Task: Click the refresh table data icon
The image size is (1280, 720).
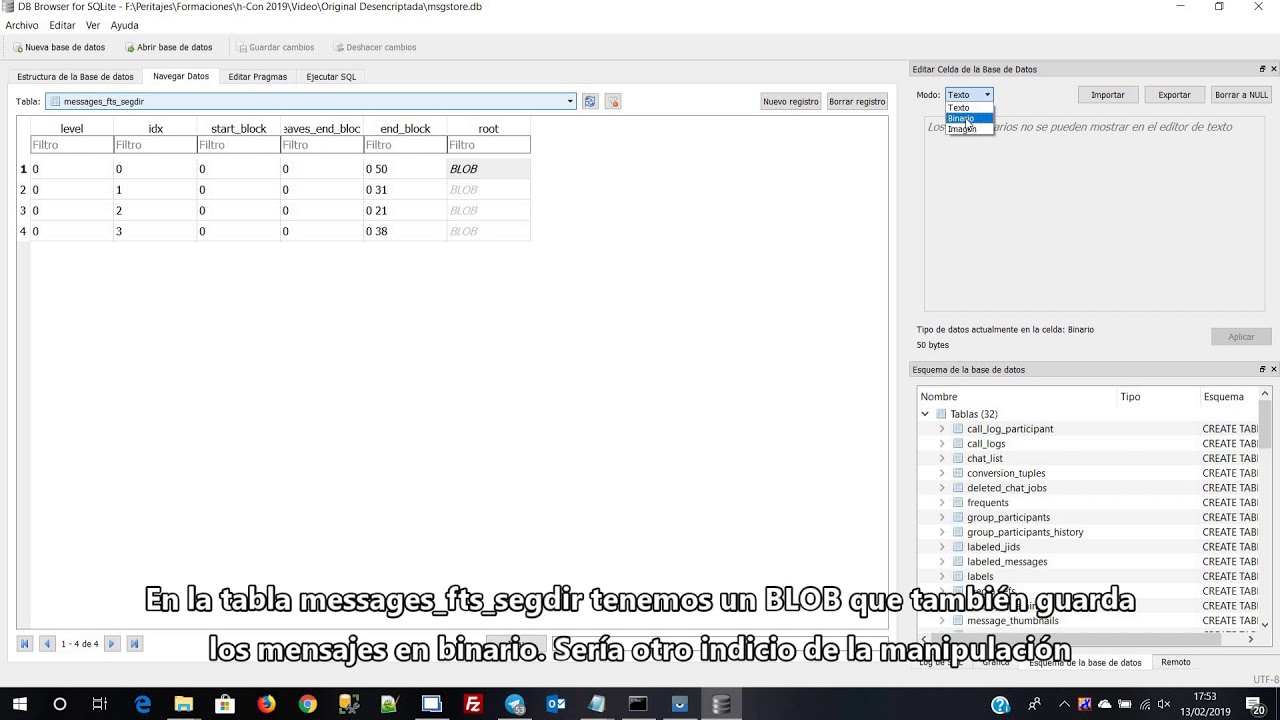Action: [590, 102]
